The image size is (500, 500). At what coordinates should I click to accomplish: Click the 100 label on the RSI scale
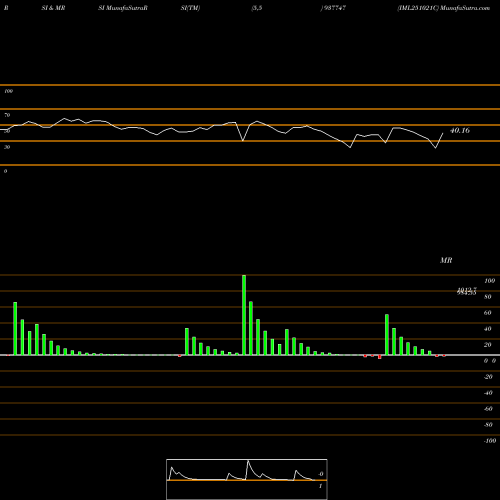(8, 91)
